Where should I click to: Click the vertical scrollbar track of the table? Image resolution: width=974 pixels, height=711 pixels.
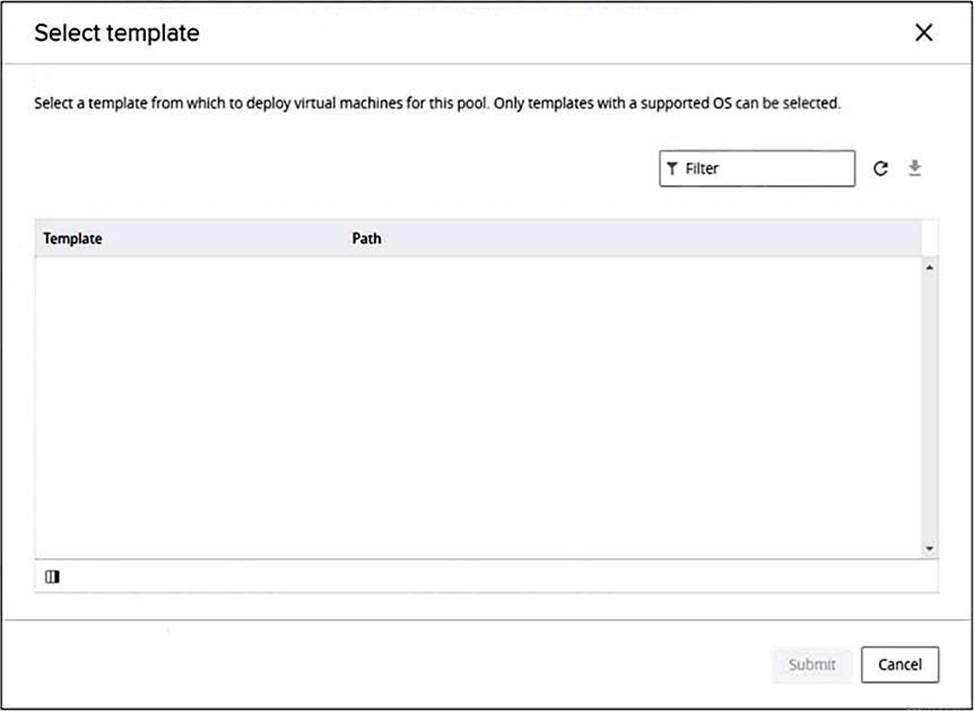point(930,400)
